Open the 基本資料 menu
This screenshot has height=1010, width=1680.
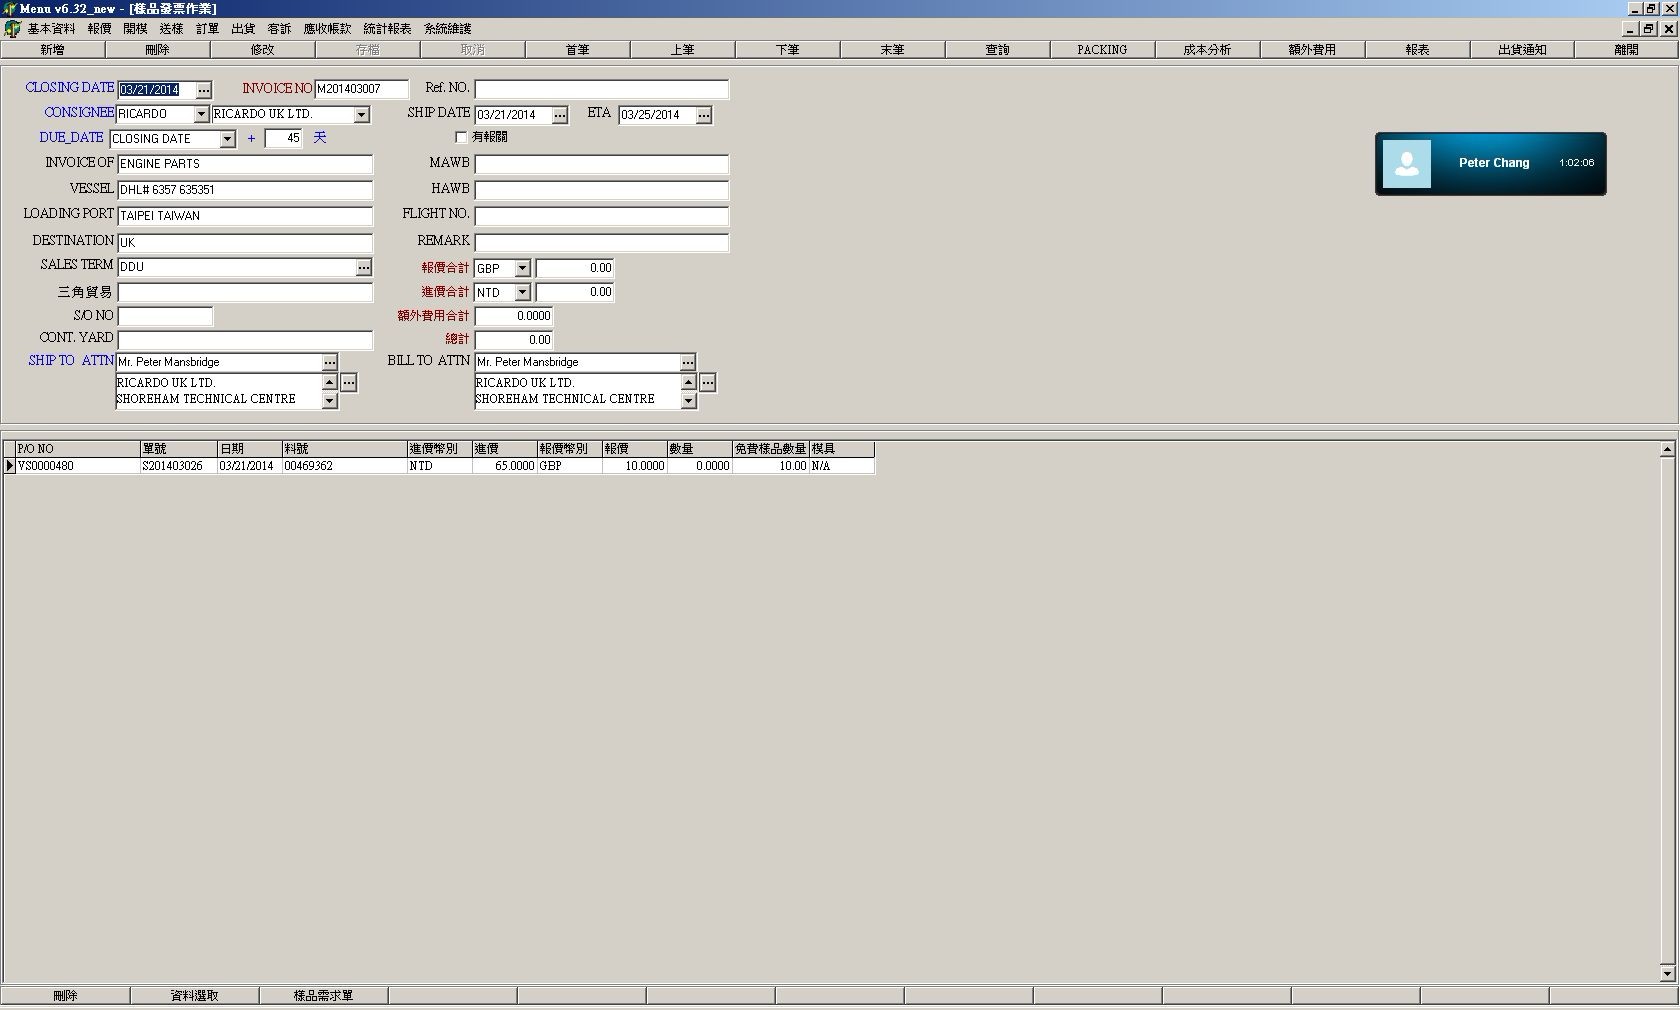pyautogui.click(x=52, y=29)
